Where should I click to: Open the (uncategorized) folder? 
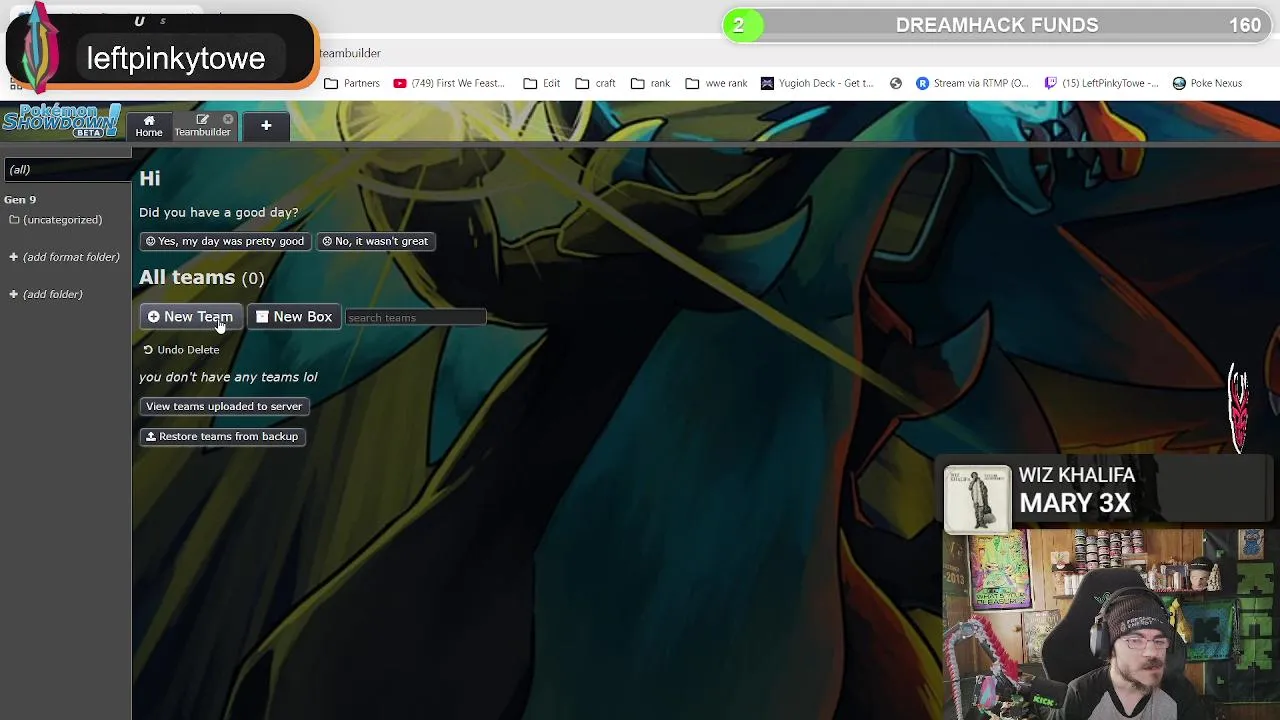point(56,220)
